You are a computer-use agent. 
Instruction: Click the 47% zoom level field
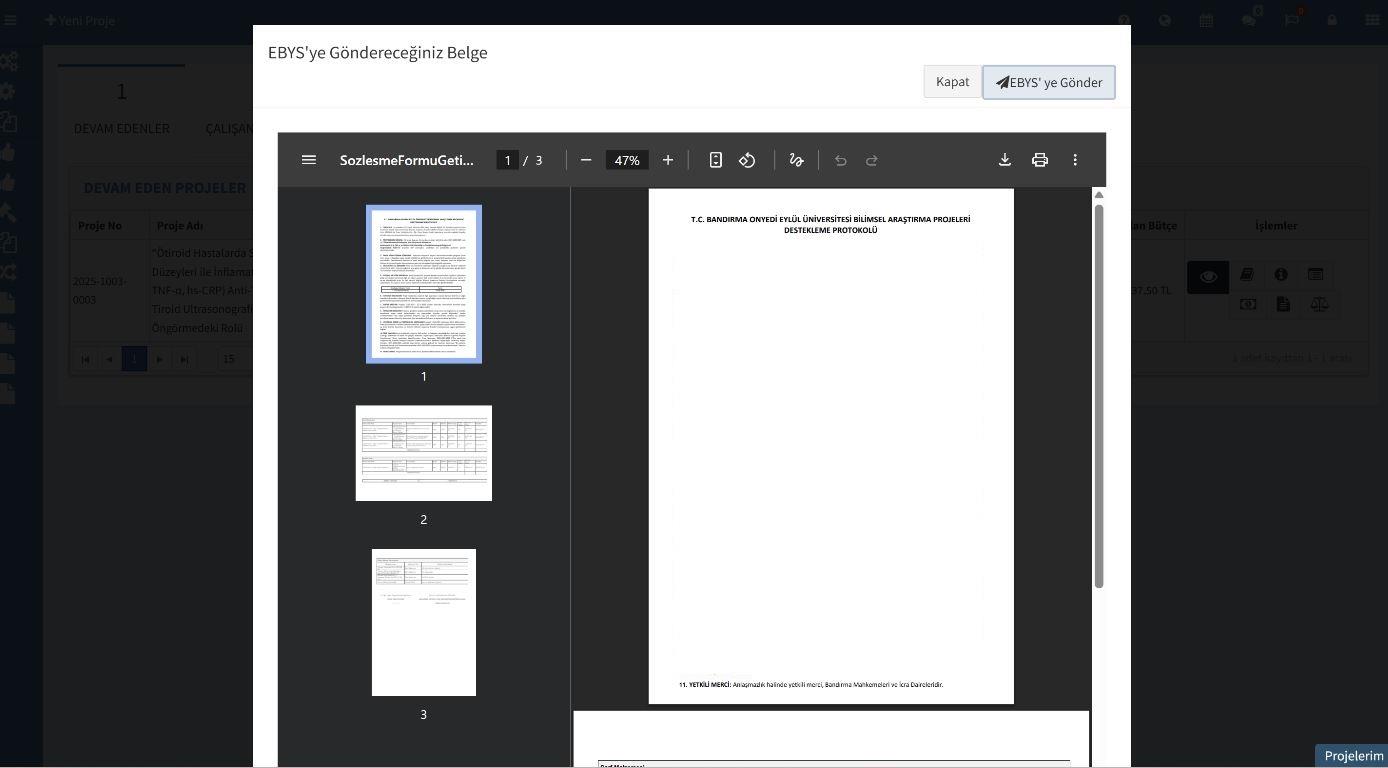point(627,160)
